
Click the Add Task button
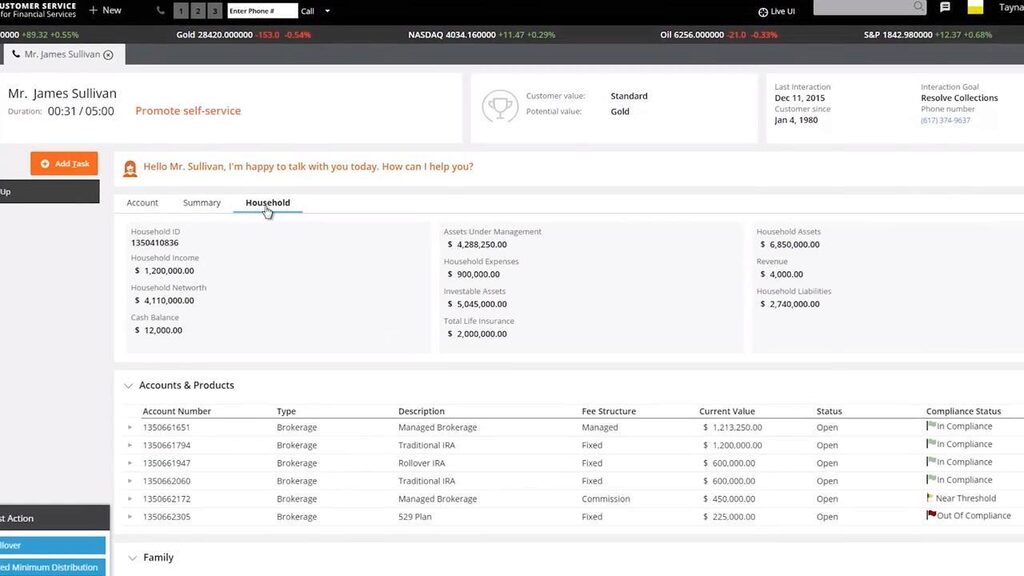[64, 163]
